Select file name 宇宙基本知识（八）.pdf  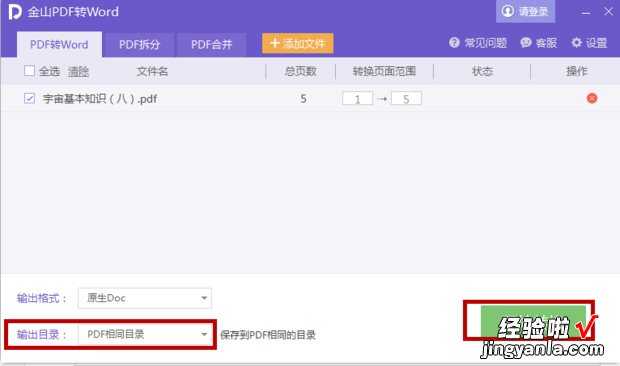pos(100,99)
